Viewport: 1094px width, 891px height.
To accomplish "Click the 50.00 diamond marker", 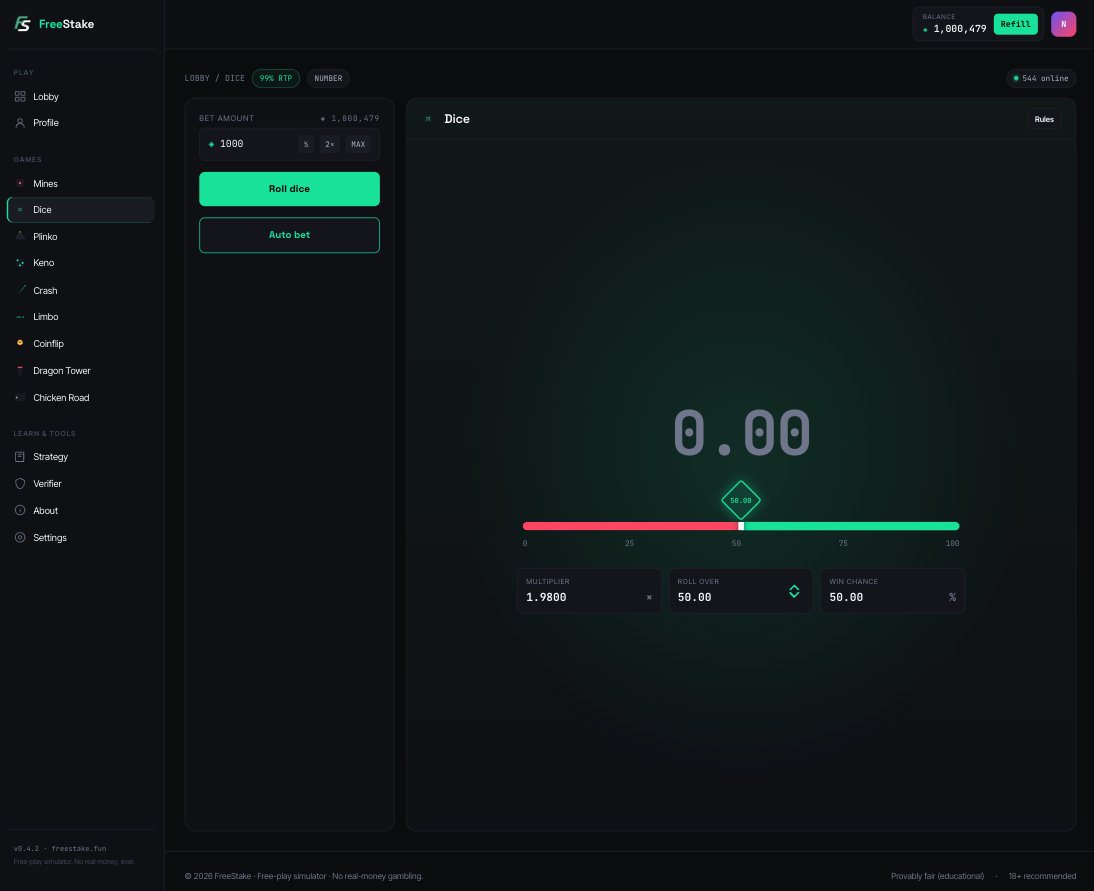I will [741, 500].
